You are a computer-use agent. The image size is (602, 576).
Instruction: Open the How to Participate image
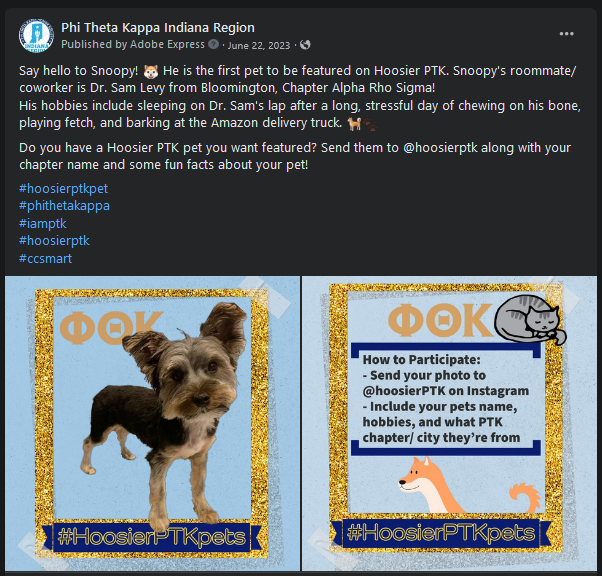point(450,423)
